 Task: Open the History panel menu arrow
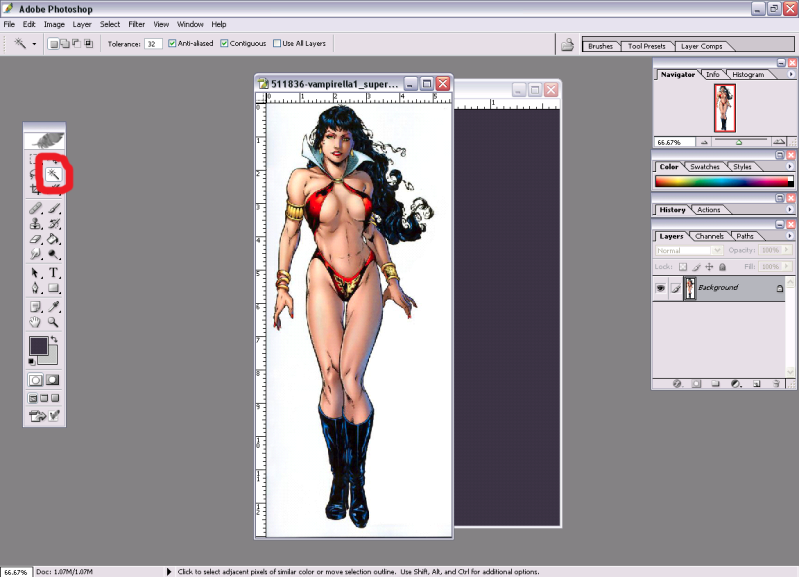[x=790, y=209]
